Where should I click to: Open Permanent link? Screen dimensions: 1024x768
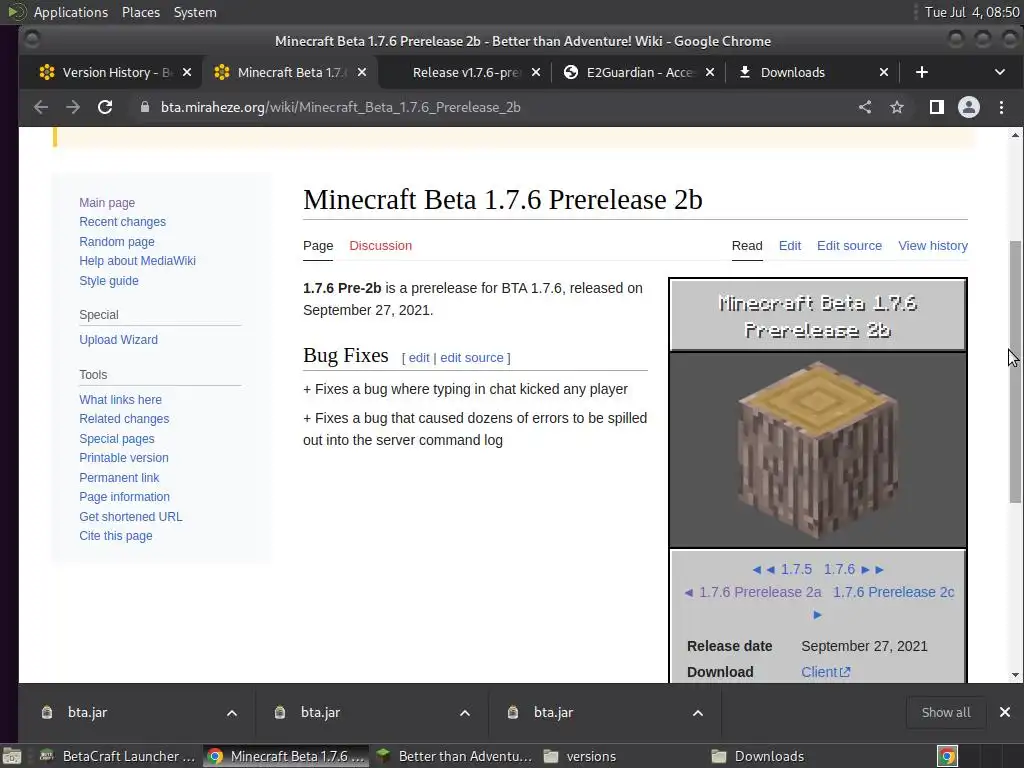coord(119,478)
